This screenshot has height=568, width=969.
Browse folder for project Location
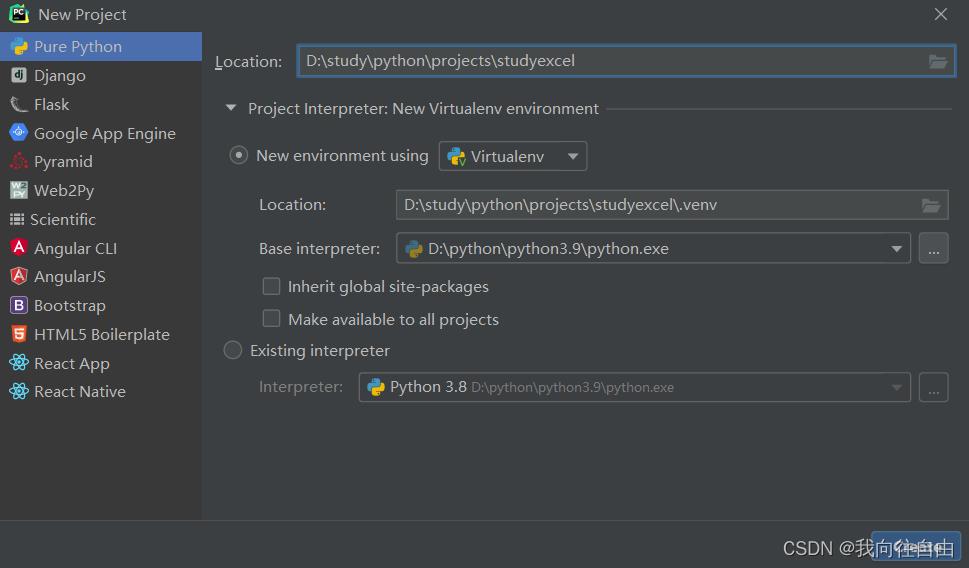937,61
